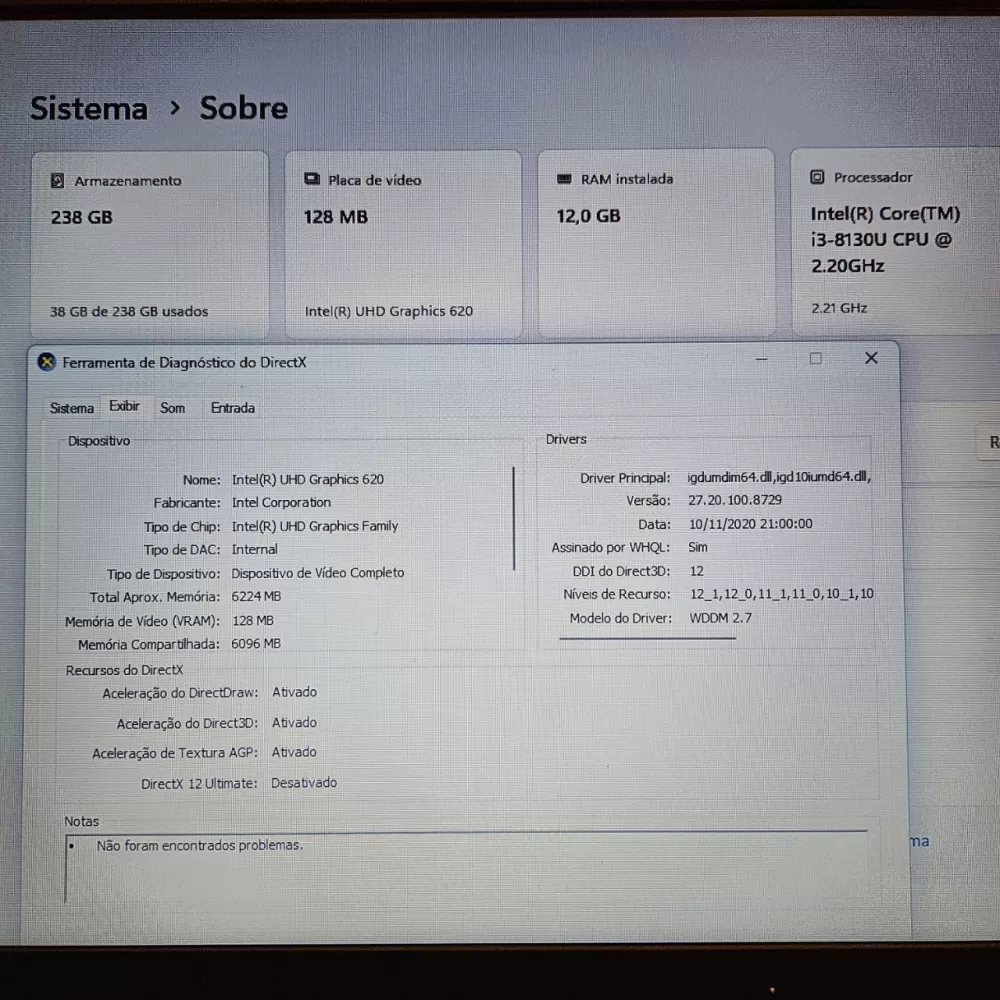The width and height of the screenshot is (1000, 1000).
Task: Select driver version '27.20.100.8729'
Action: (735, 500)
